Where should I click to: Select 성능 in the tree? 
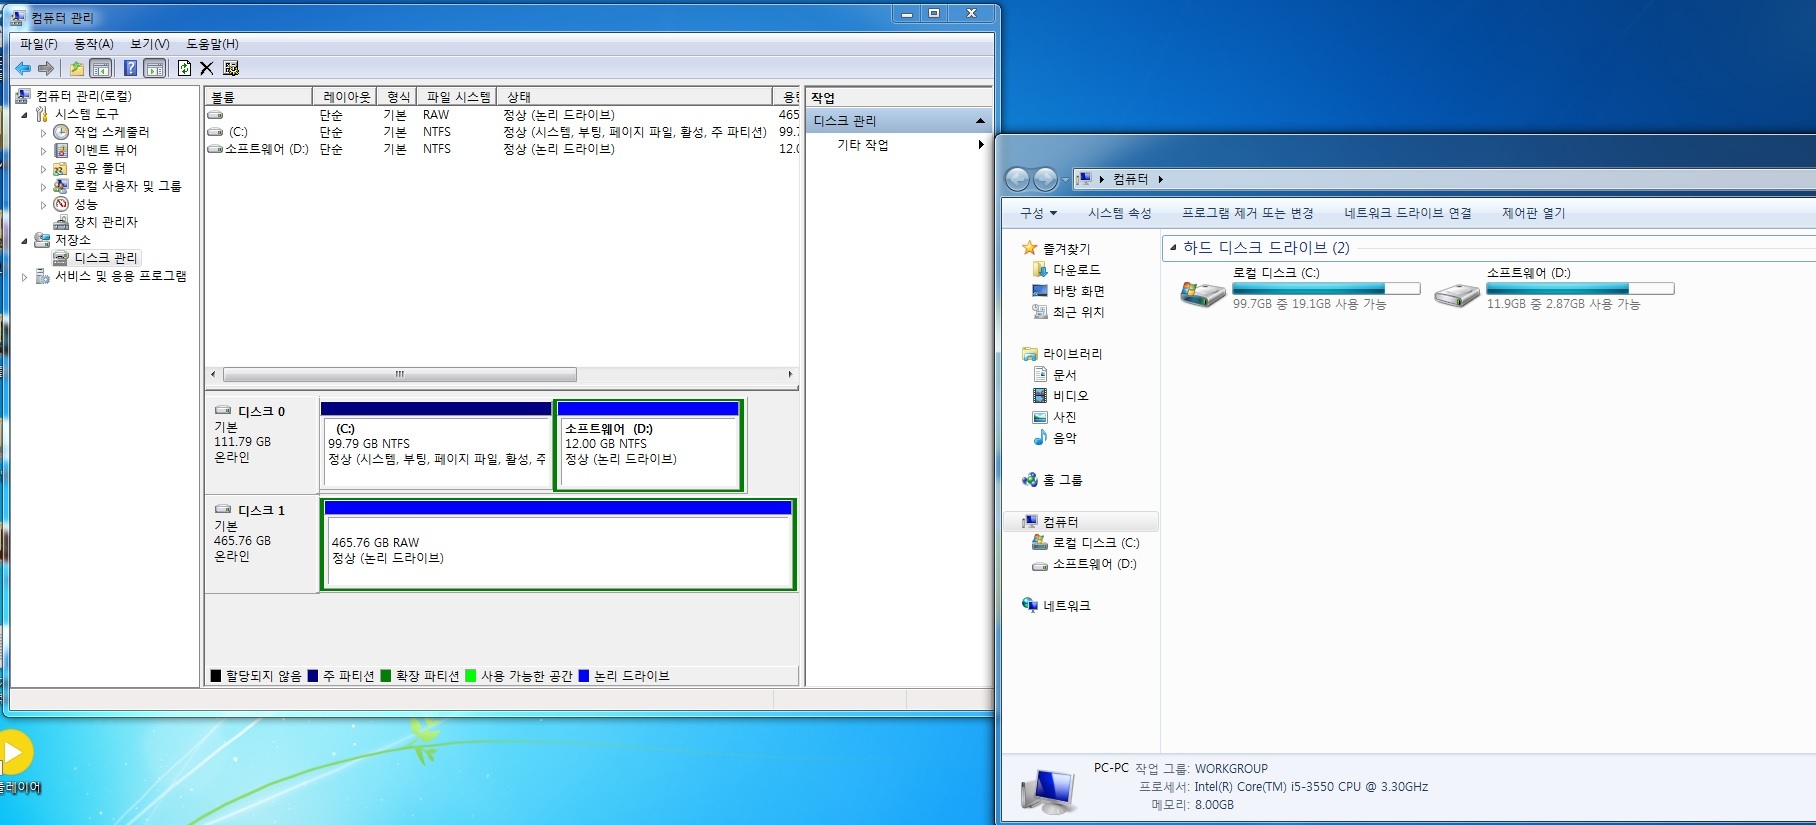pyautogui.click(x=85, y=204)
